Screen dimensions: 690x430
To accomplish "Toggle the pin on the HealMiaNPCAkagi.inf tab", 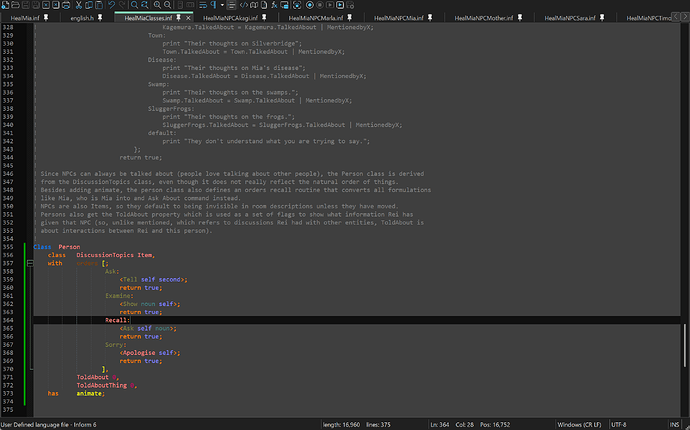I will 264,18.
